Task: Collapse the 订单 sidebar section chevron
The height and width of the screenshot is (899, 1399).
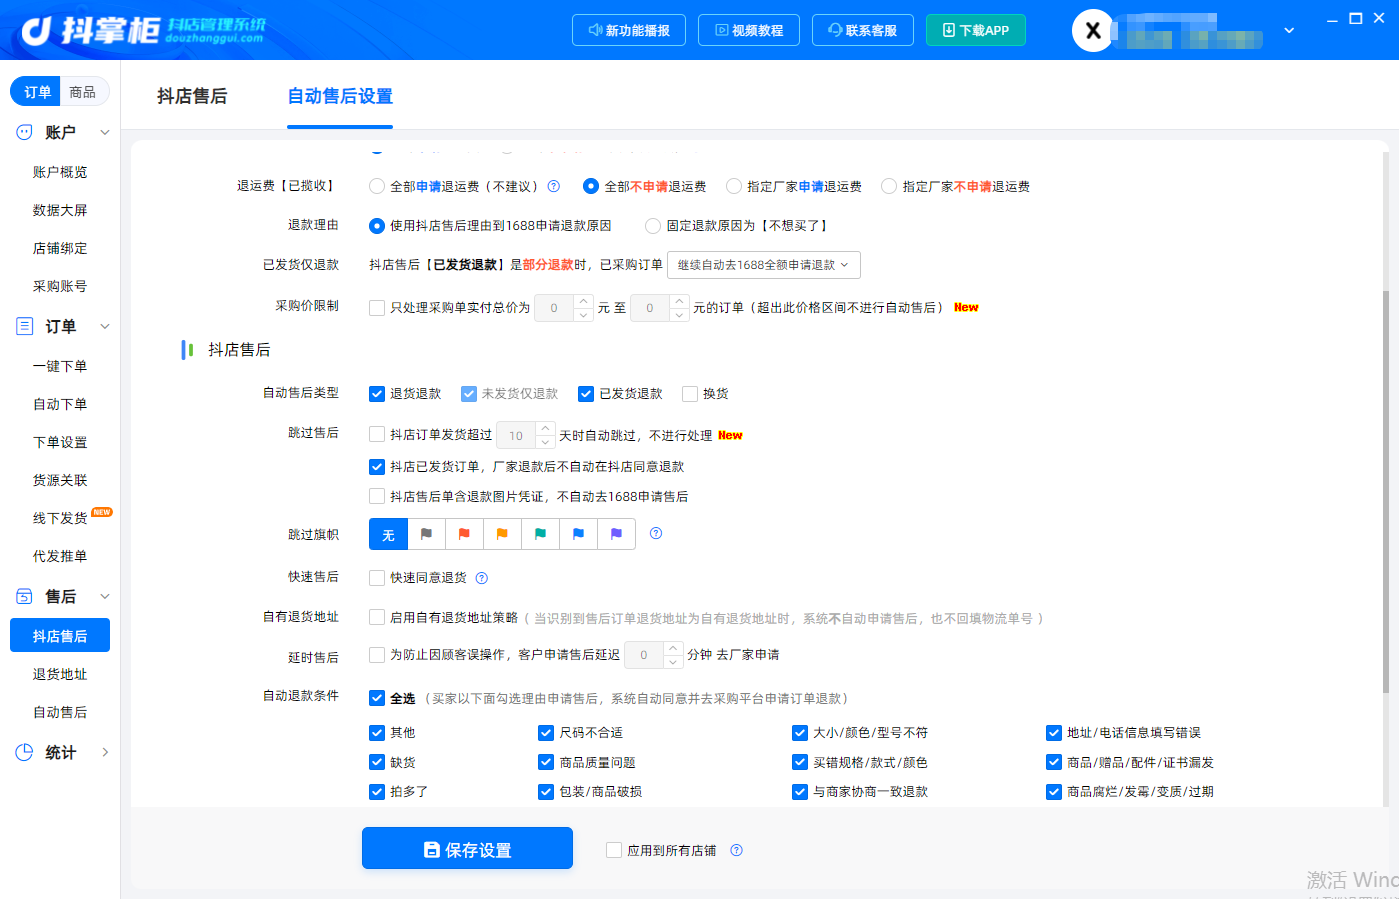Action: coord(105,326)
